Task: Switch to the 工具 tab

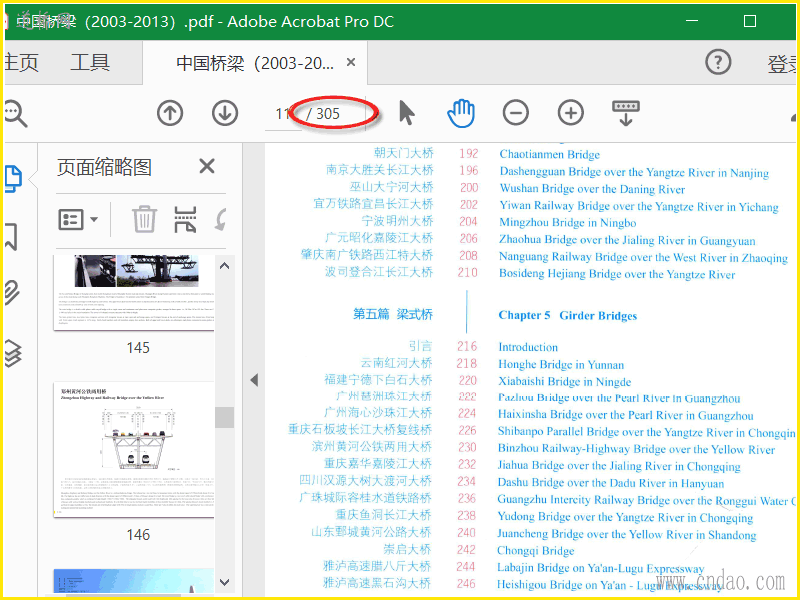Action: (x=90, y=62)
